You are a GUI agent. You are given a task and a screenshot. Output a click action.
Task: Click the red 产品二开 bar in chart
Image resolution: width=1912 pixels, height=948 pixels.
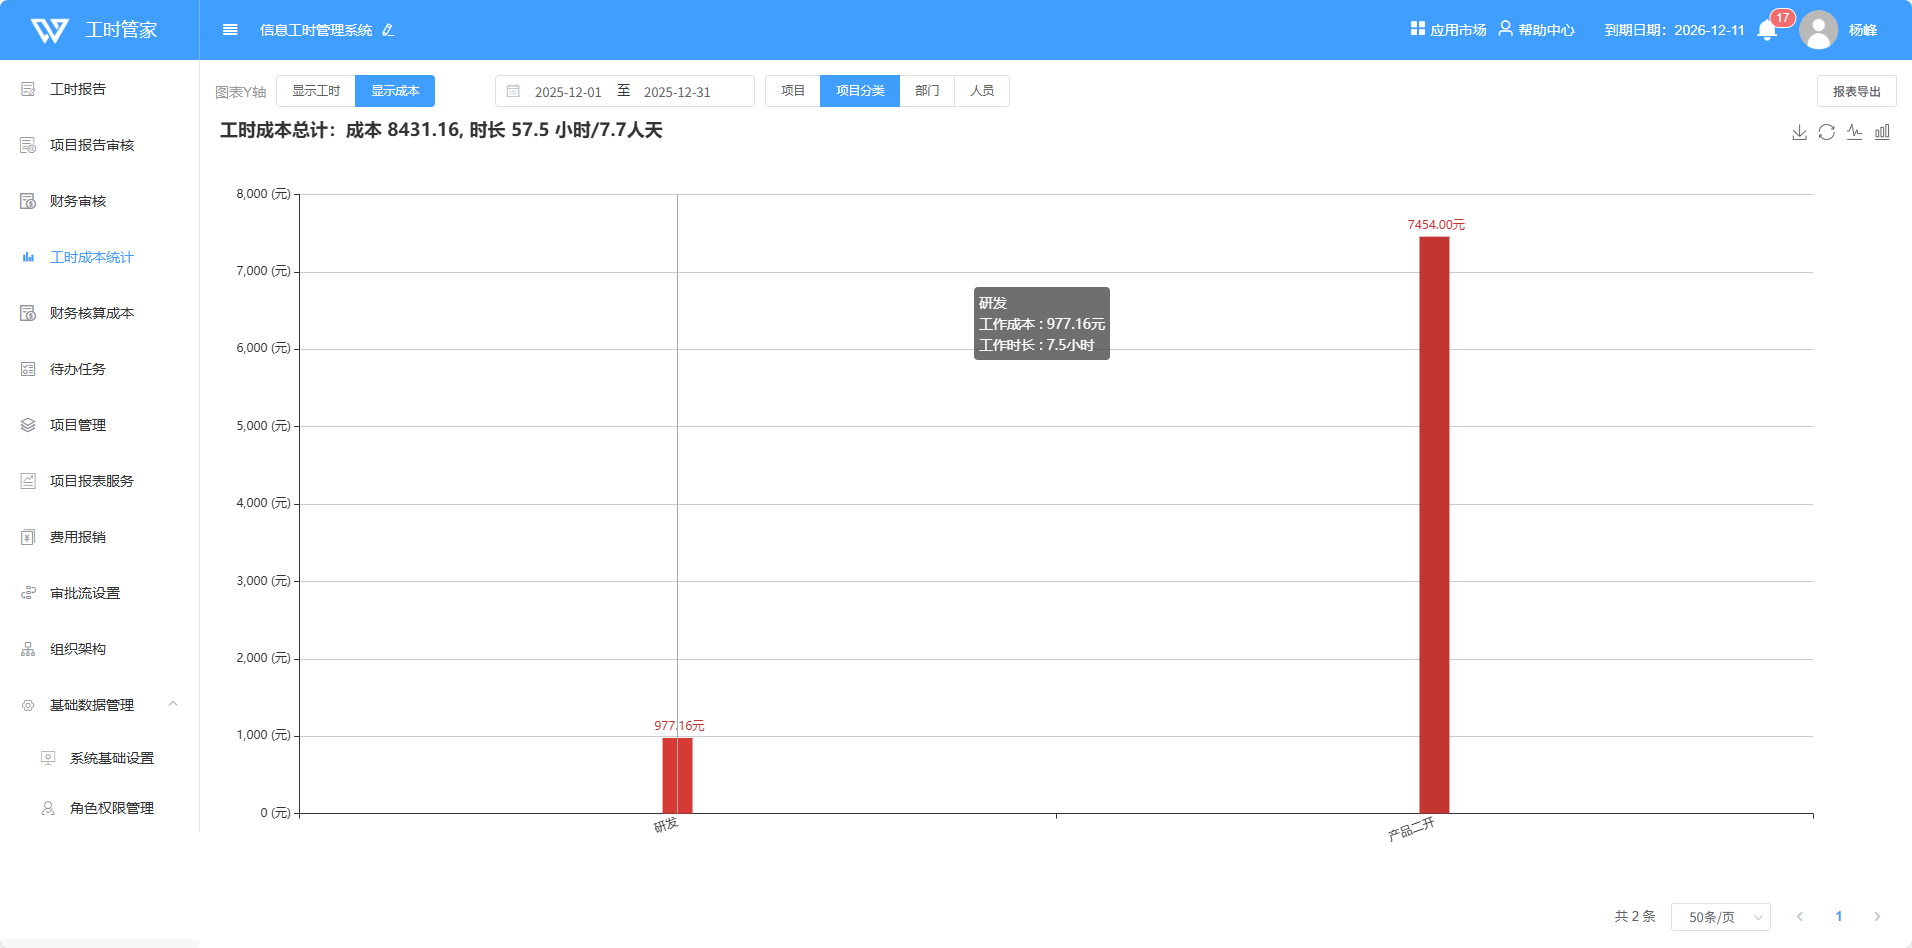tap(1434, 524)
